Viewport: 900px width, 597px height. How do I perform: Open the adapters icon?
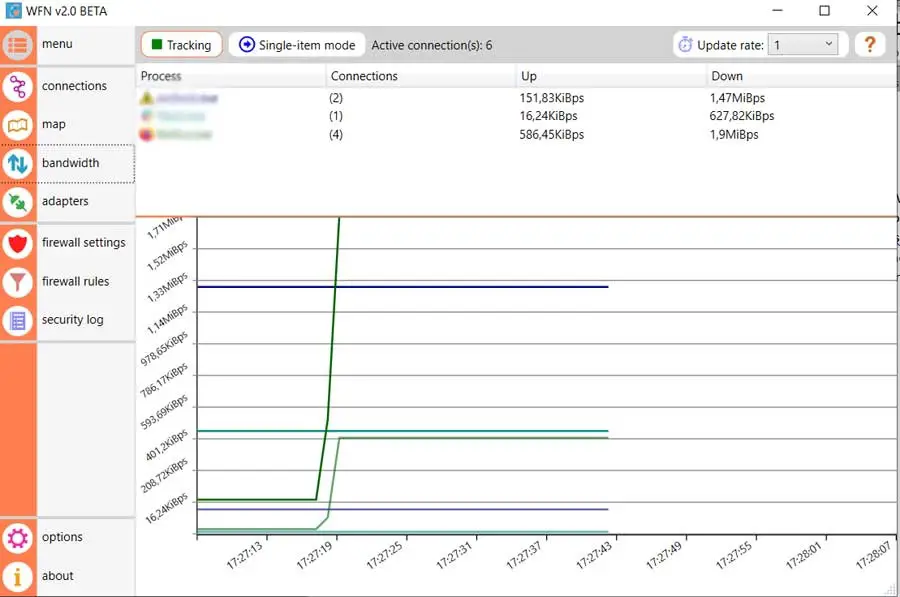click(17, 202)
